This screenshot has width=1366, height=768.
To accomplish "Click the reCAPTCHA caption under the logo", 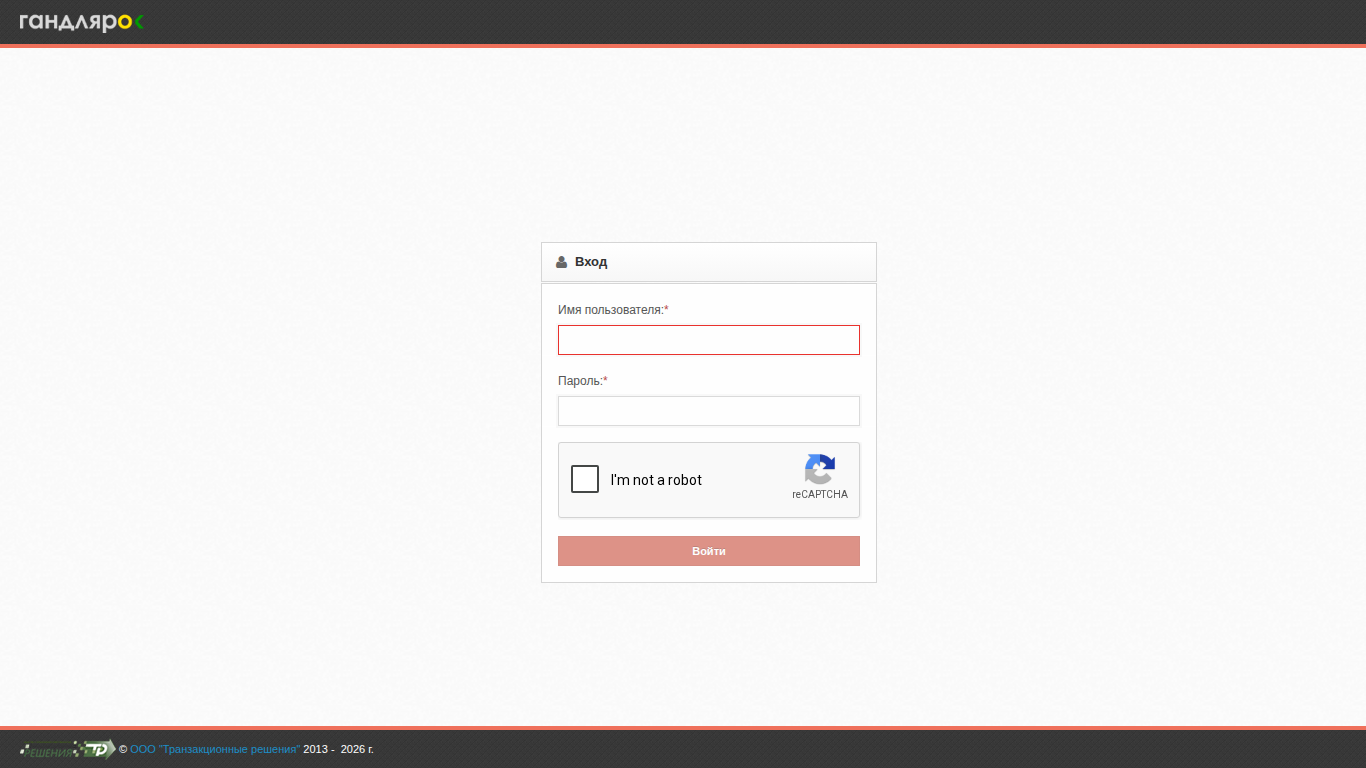I will pos(820,494).
